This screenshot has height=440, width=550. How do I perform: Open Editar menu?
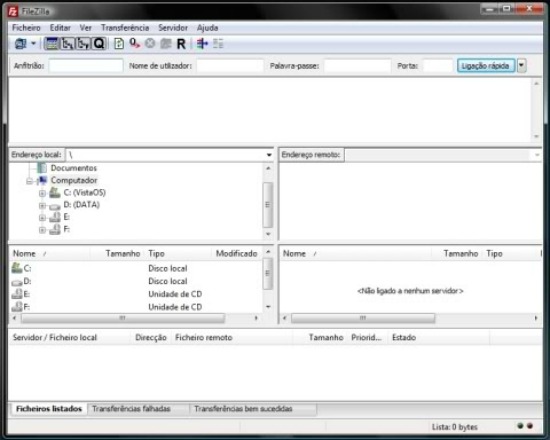coord(60,28)
